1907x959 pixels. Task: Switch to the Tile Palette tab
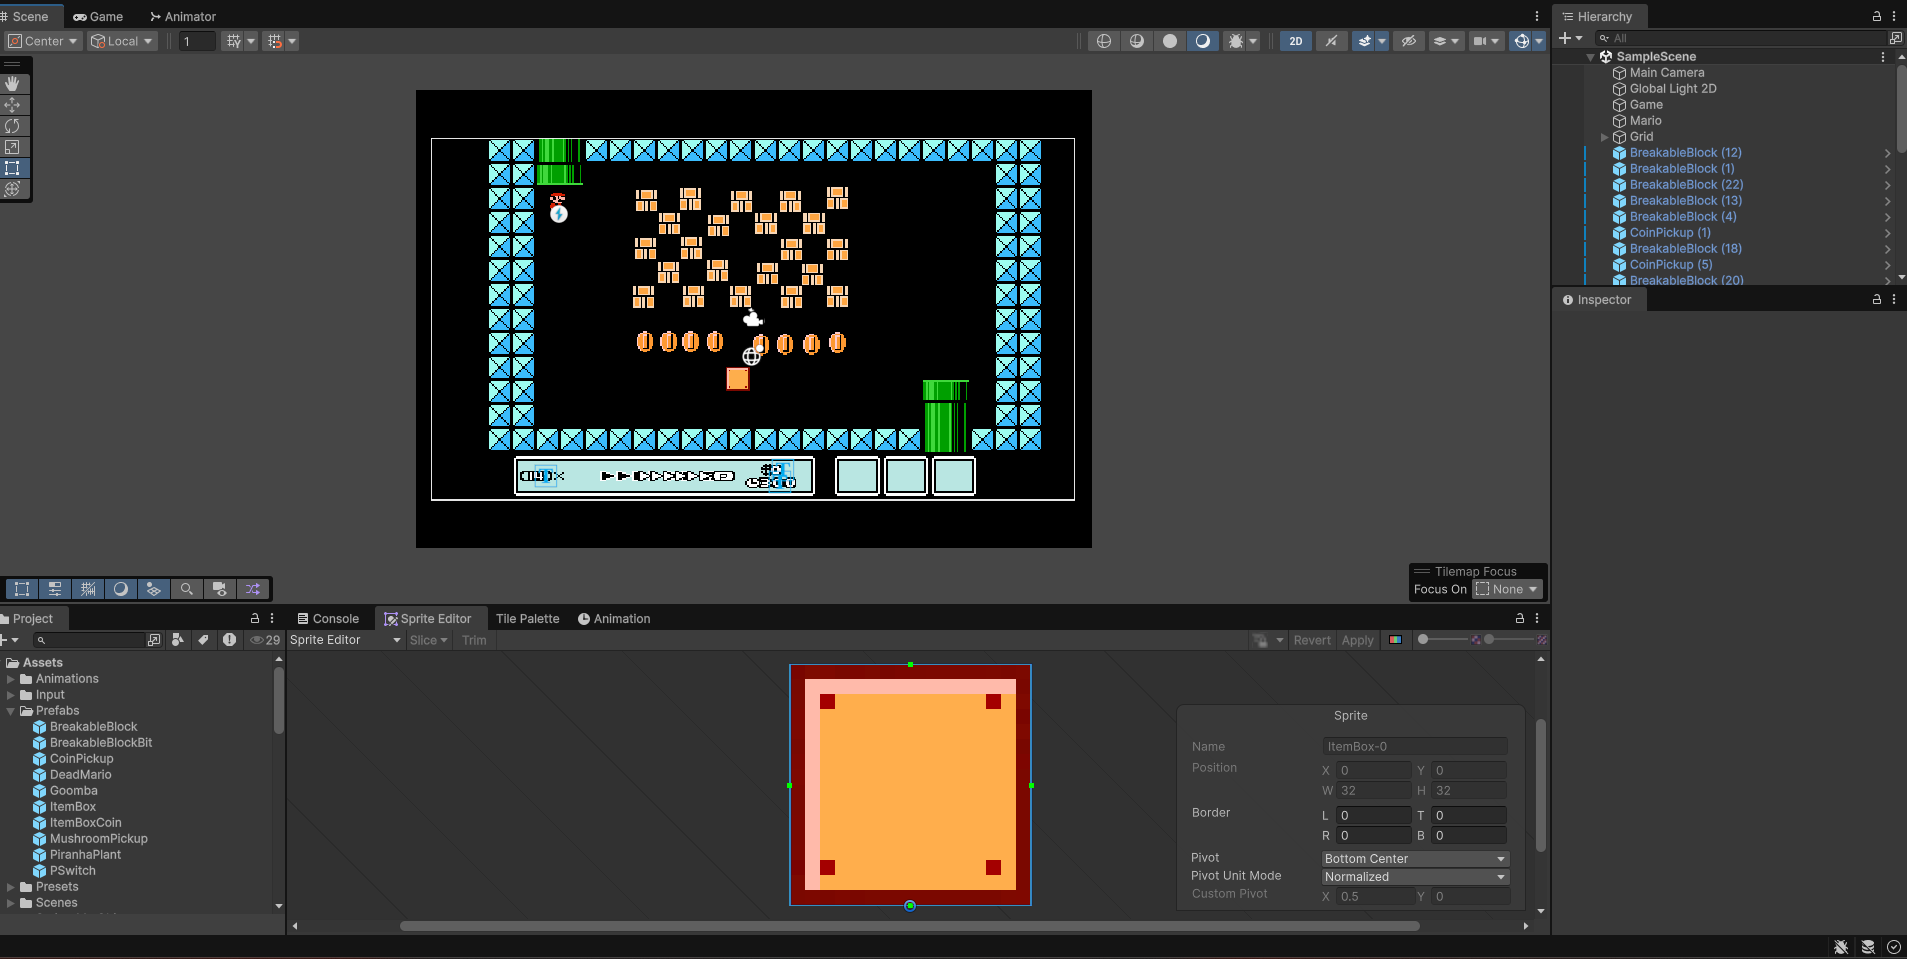[x=527, y=619]
